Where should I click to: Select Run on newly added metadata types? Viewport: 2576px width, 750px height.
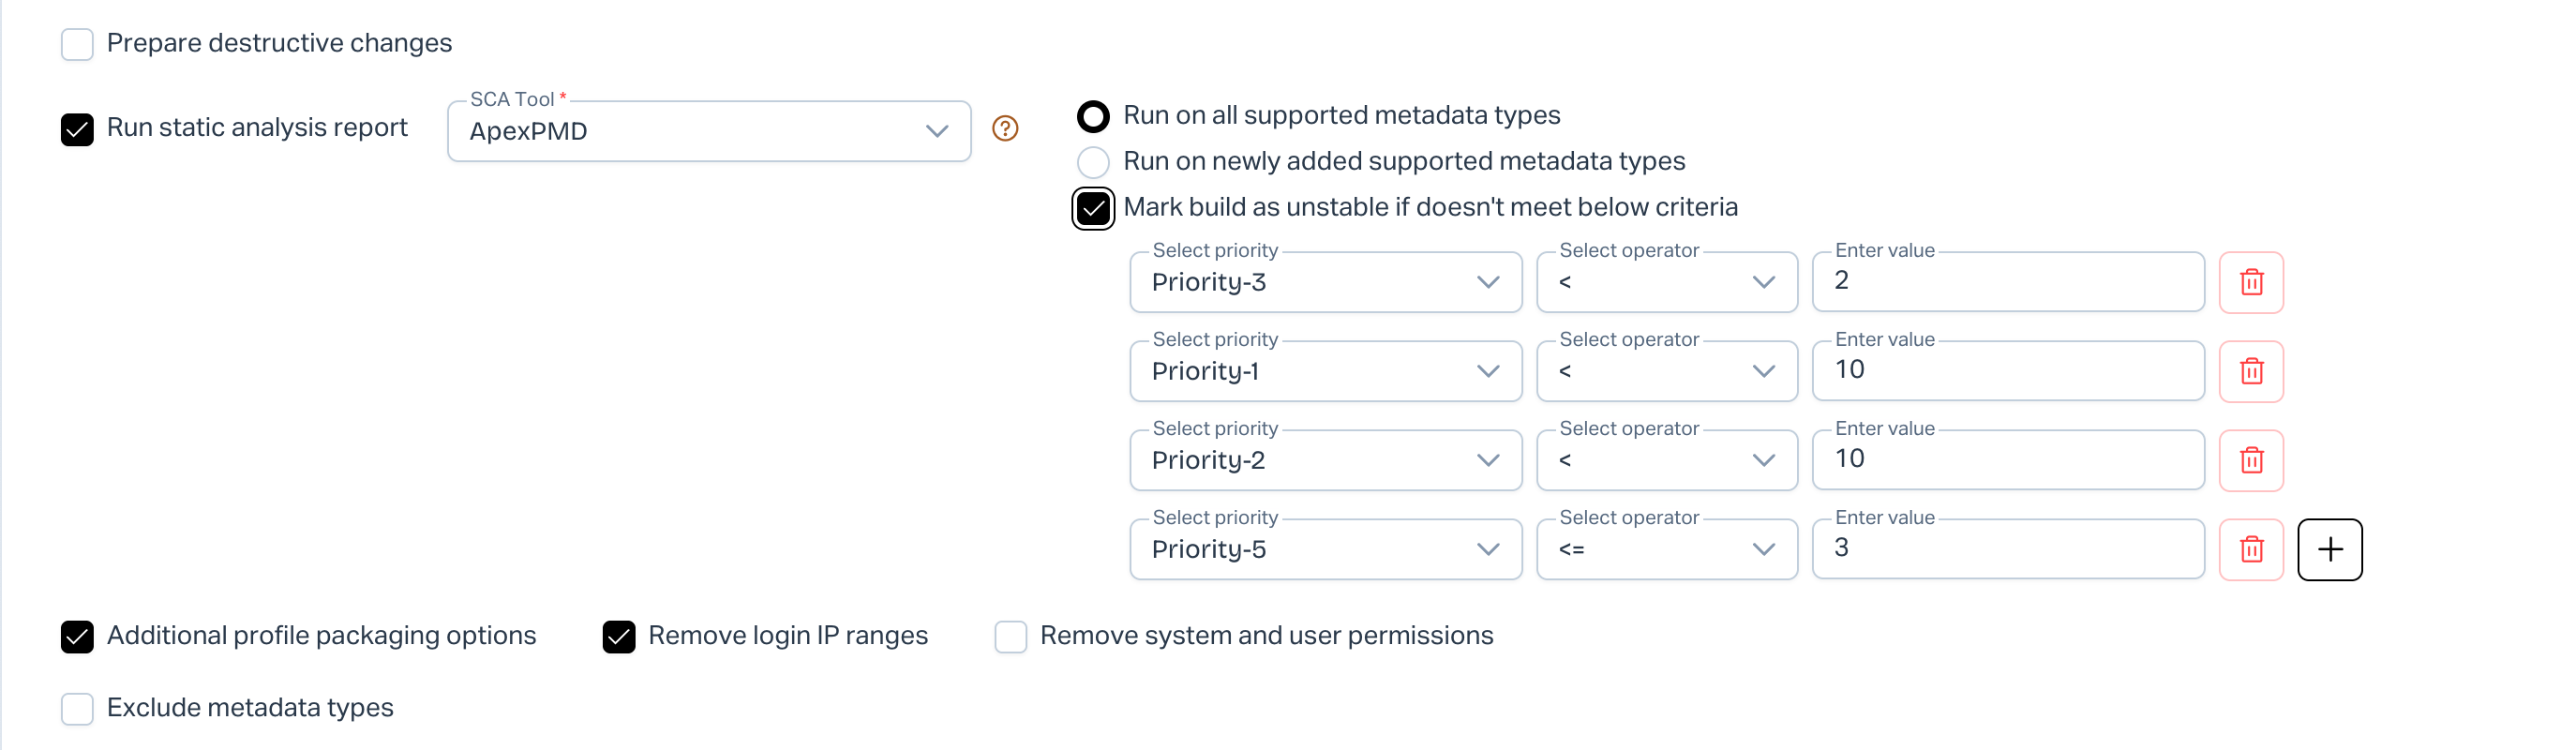[x=1093, y=162]
